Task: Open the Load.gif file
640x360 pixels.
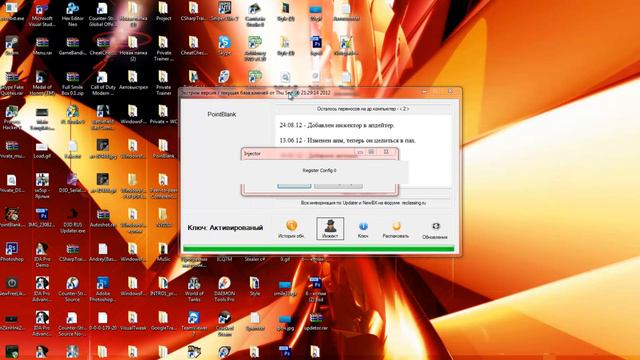Action: (42, 150)
